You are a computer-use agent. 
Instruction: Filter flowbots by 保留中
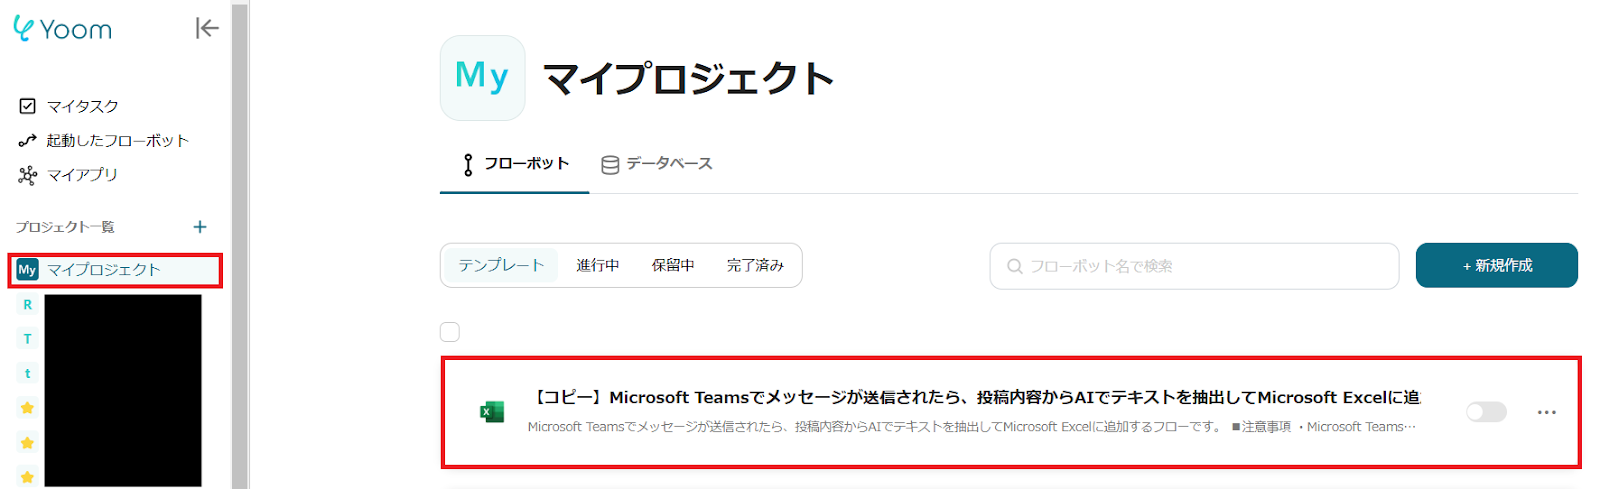pos(673,266)
